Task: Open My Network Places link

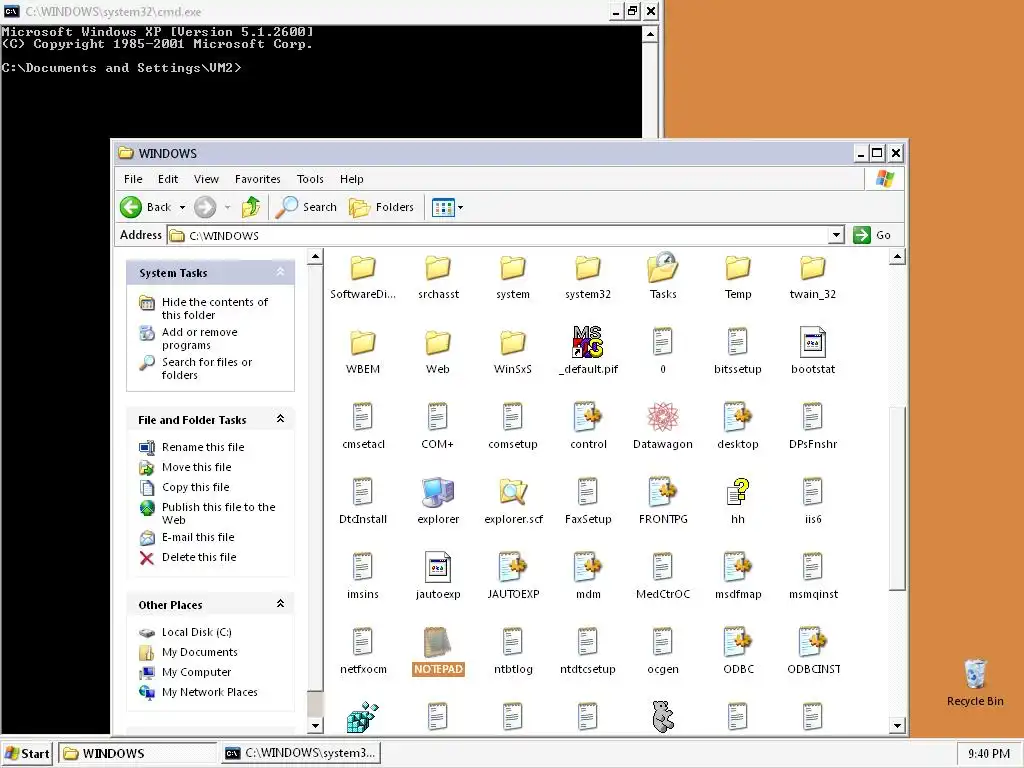Action: point(210,692)
